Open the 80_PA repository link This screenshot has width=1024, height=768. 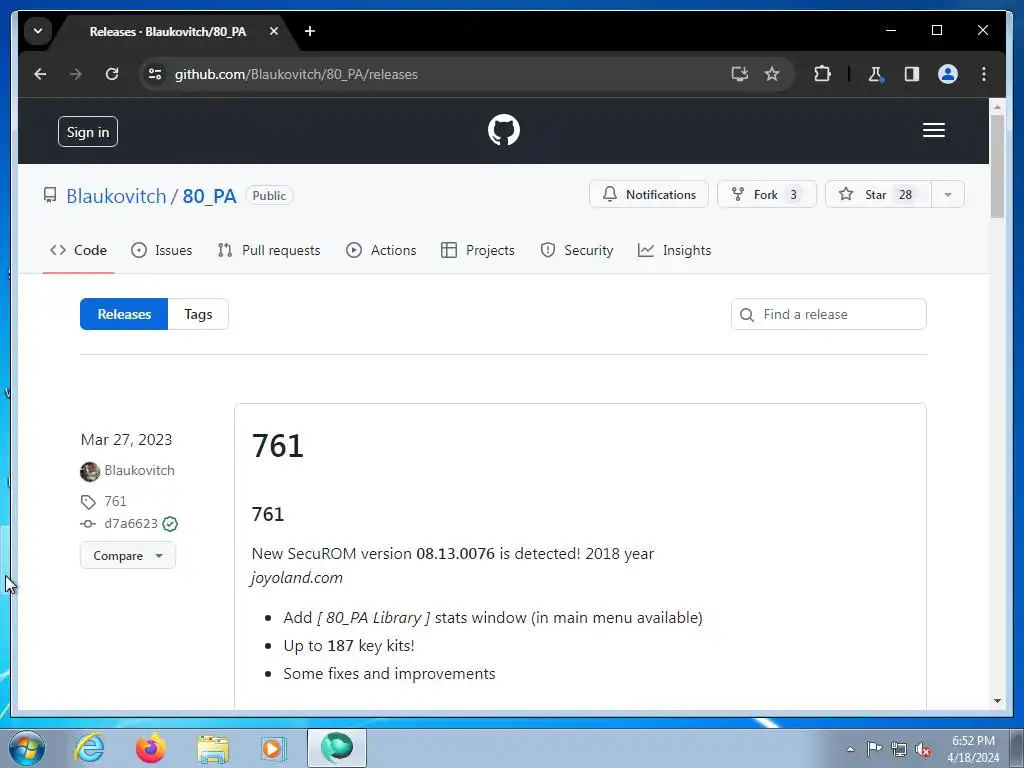(x=209, y=196)
